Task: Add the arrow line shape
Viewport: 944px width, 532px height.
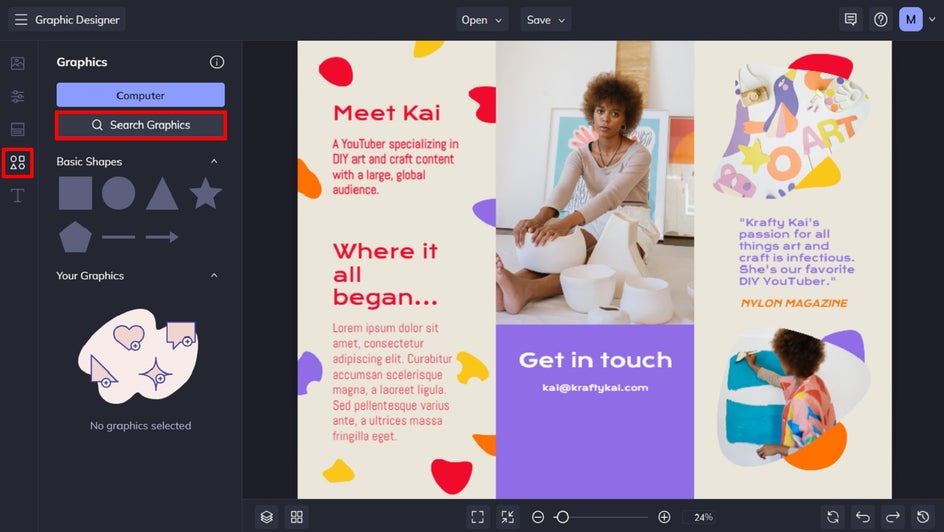Action: click(162, 237)
